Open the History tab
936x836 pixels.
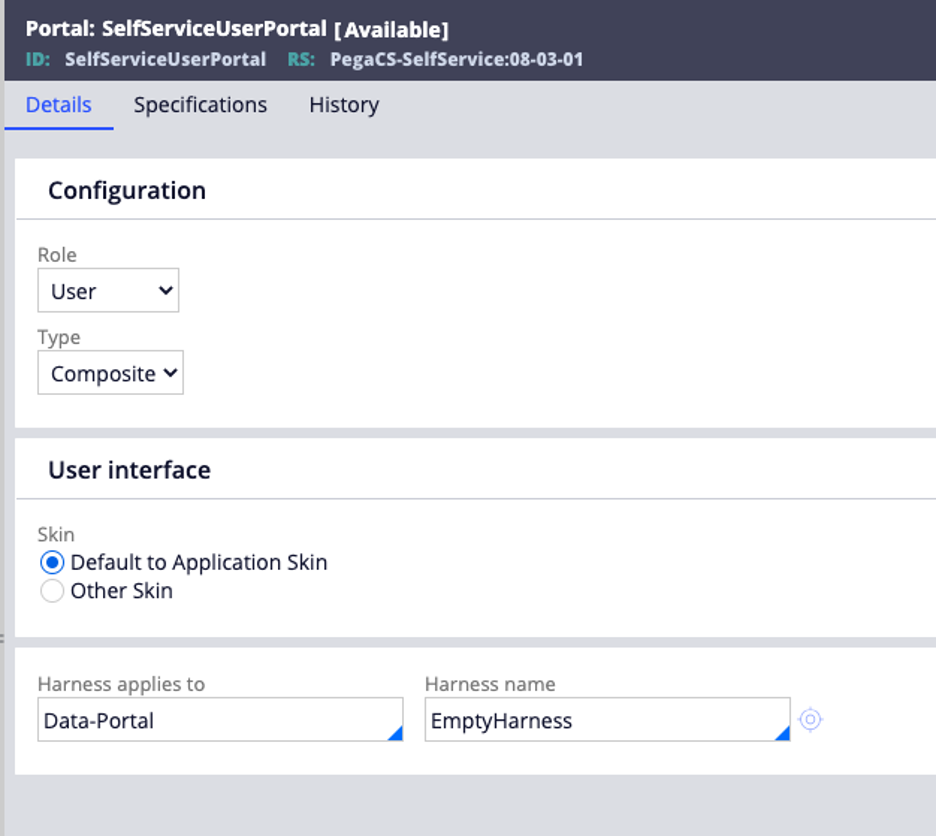(x=344, y=105)
